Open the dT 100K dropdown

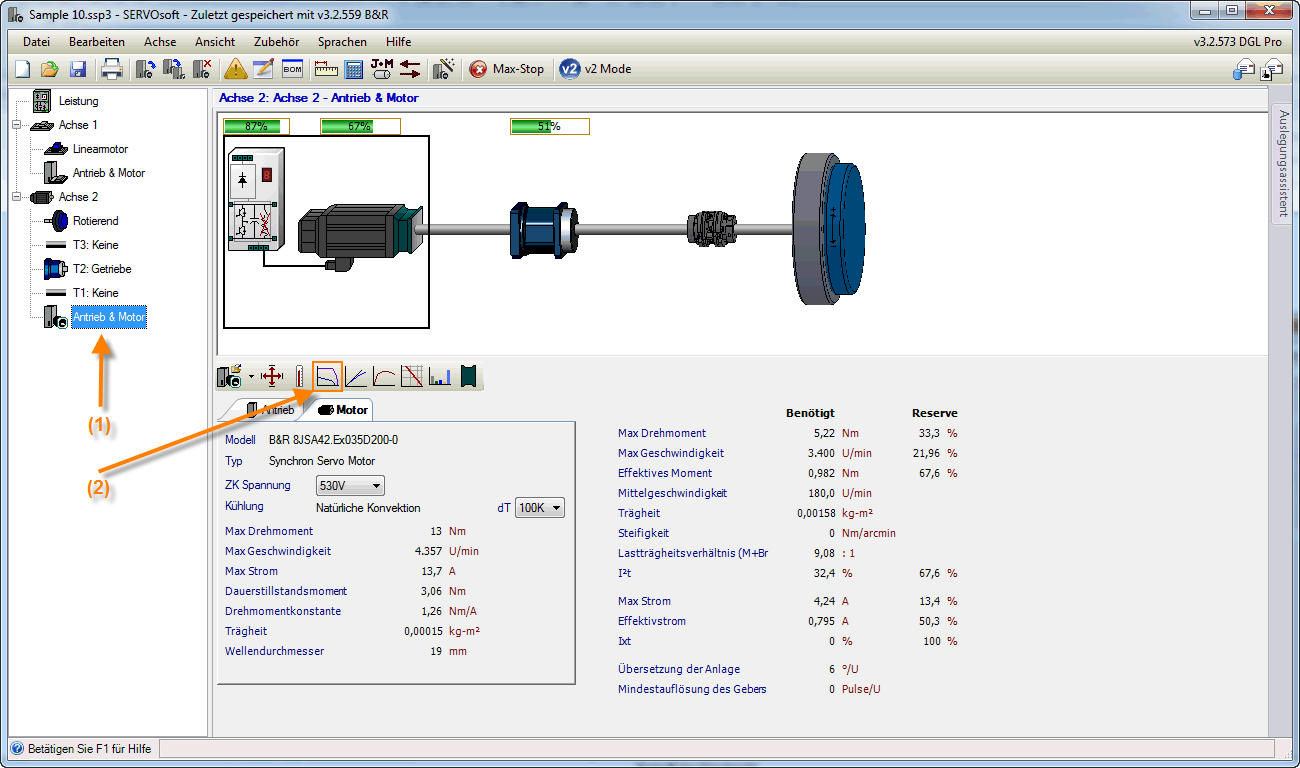pos(540,508)
